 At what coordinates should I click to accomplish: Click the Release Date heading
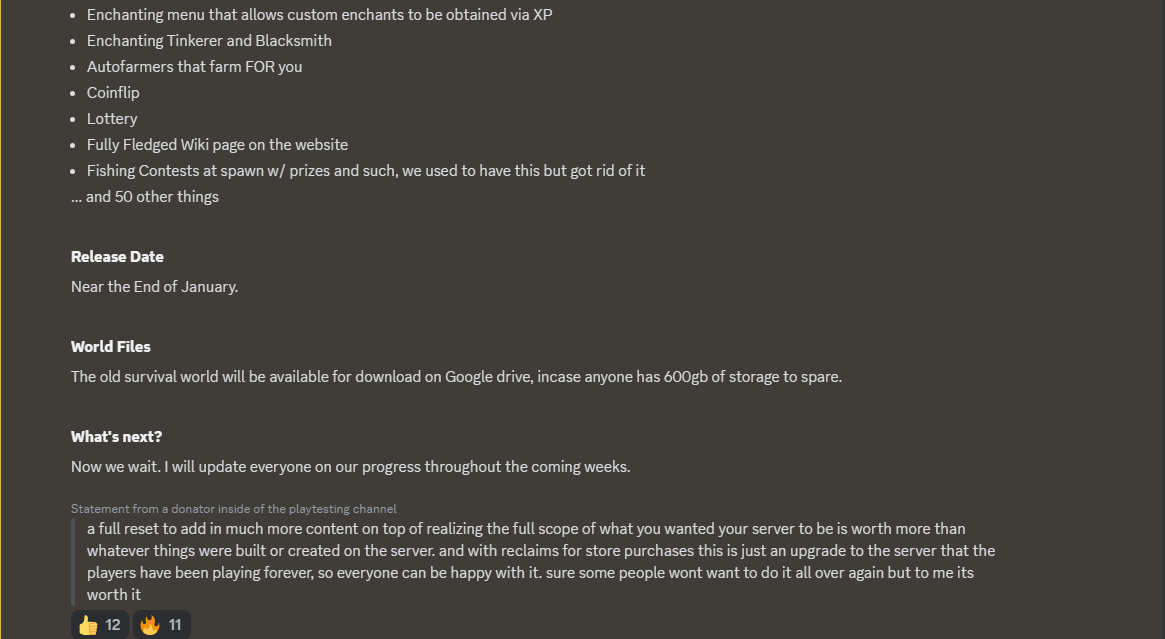117,256
